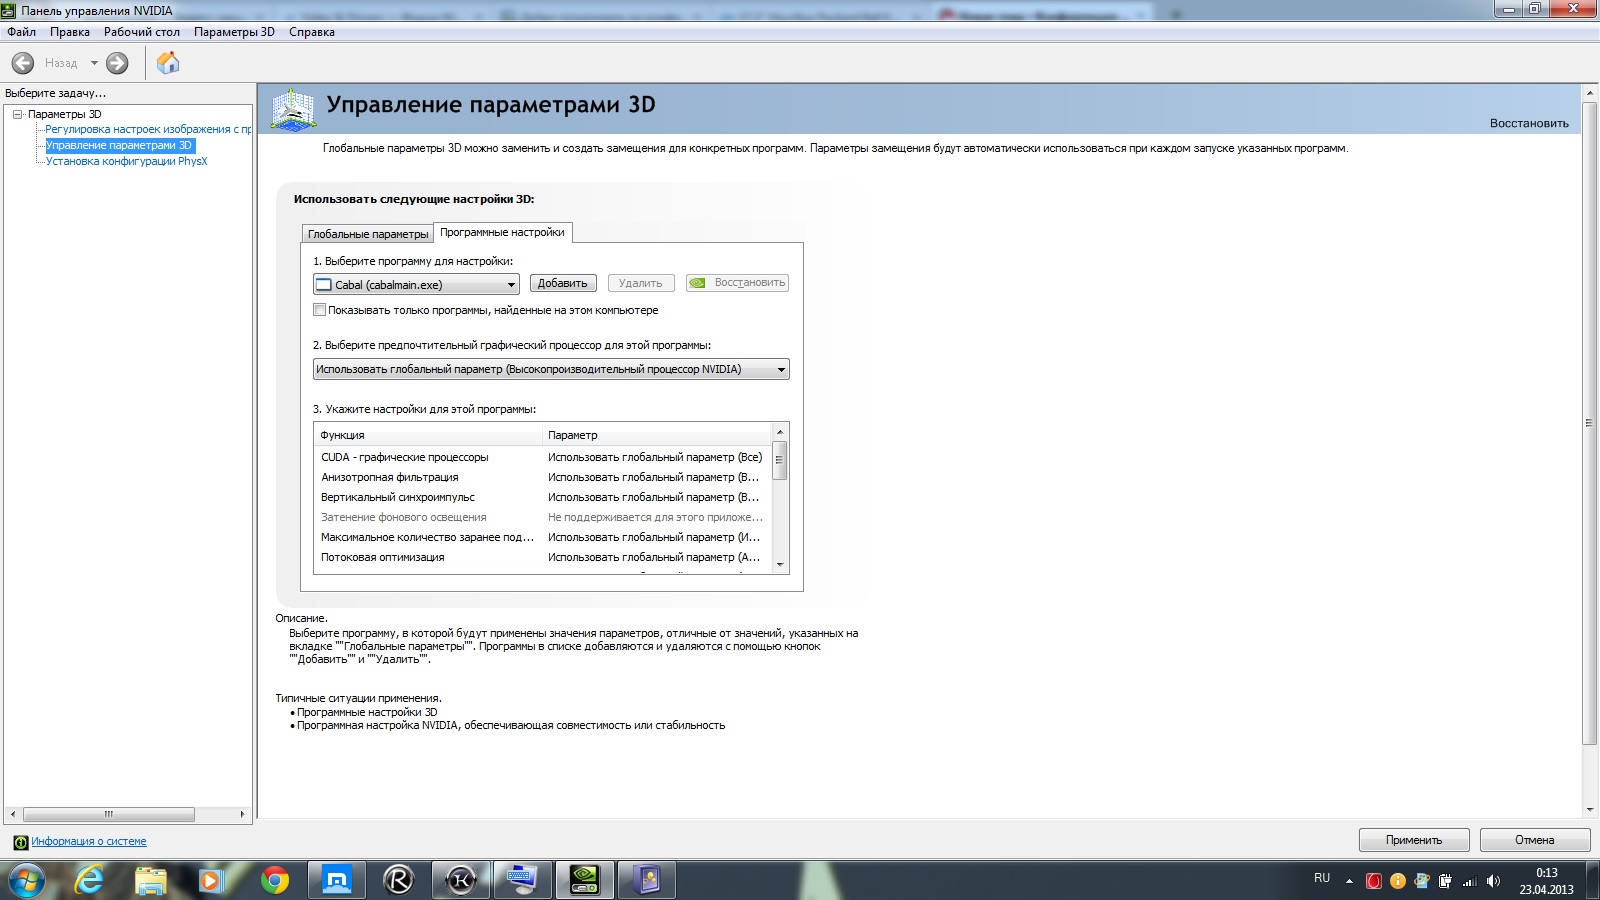The width and height of the screenshot is (1600, 900).
Task: Collapse the Параметры 3D tree node
Action: [x=18, y=114]
